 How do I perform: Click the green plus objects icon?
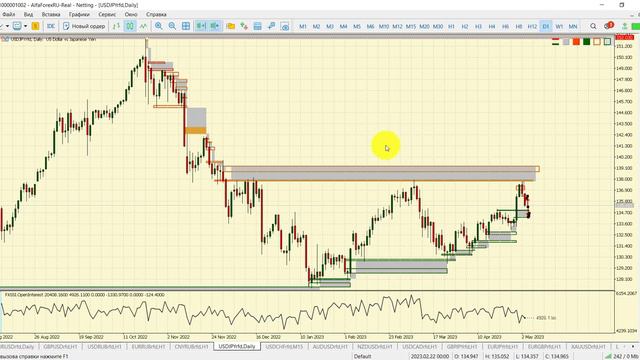[x=244, y=26]
